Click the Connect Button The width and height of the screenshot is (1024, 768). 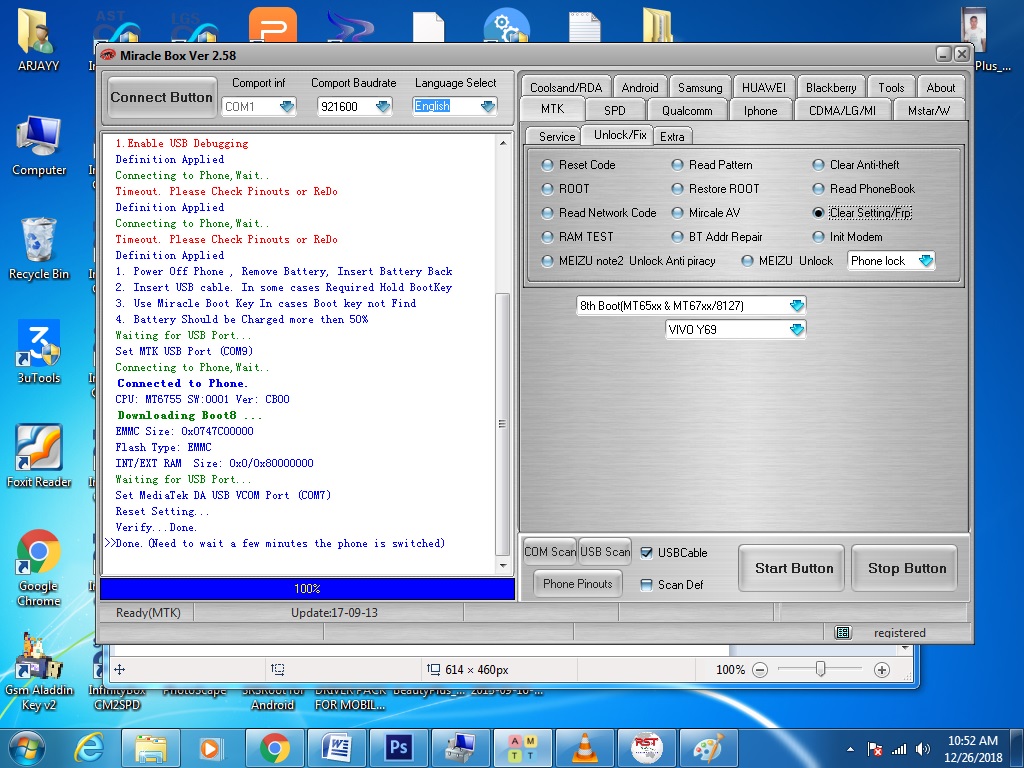[162, 97]
